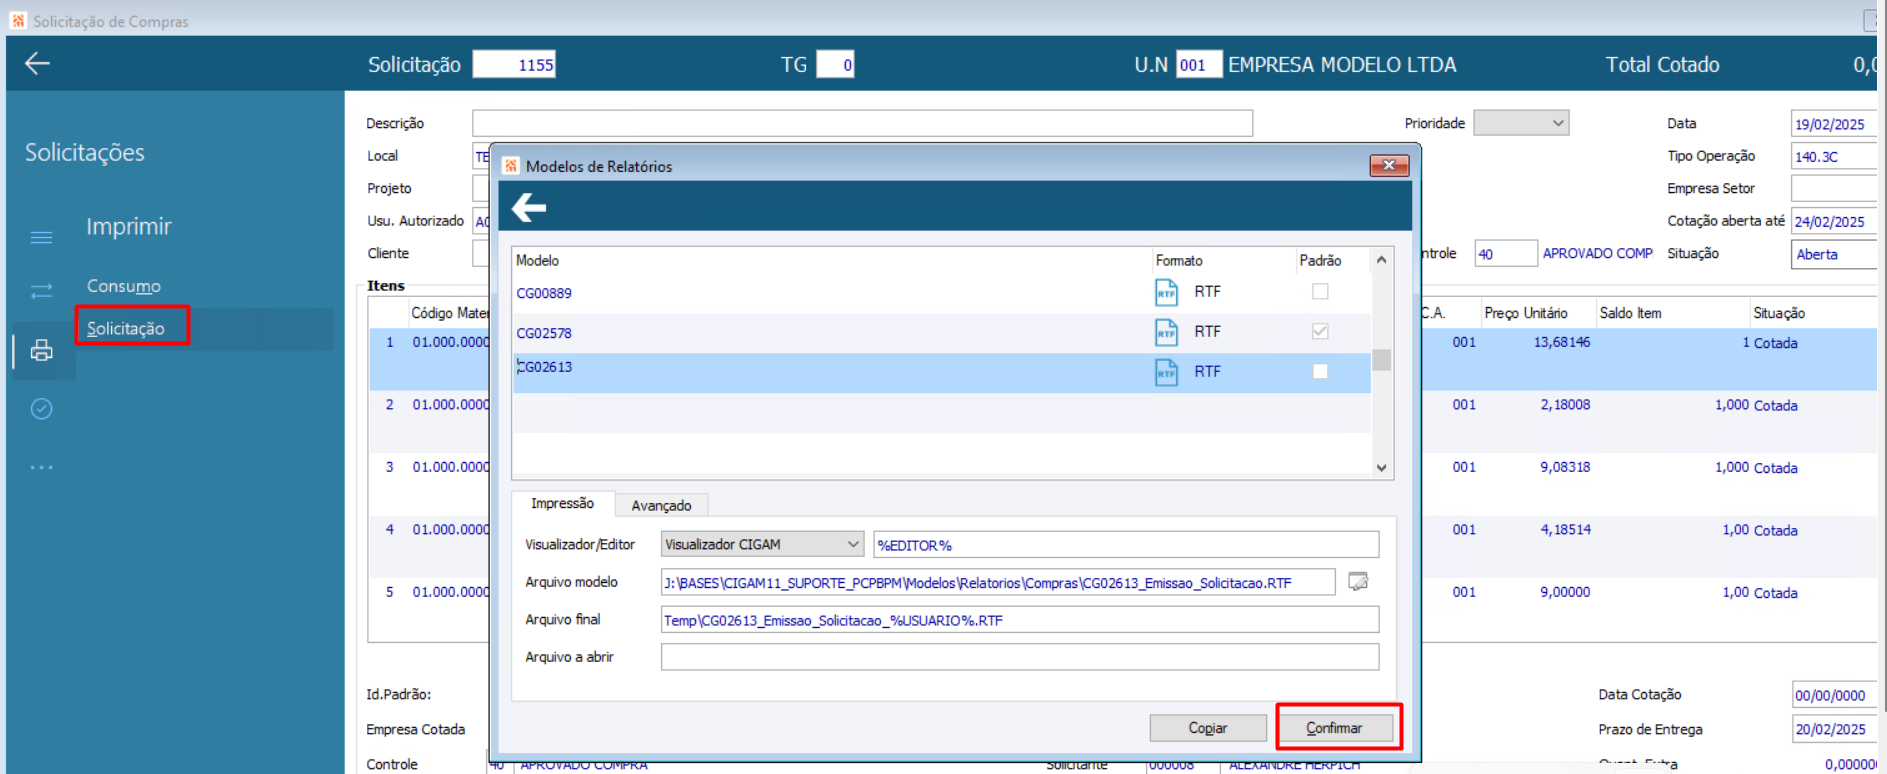Image resolution: width=1887 pixels, height=774 pixels.
Task: Click the Situação field showing Aberta
Action: 1833,254
